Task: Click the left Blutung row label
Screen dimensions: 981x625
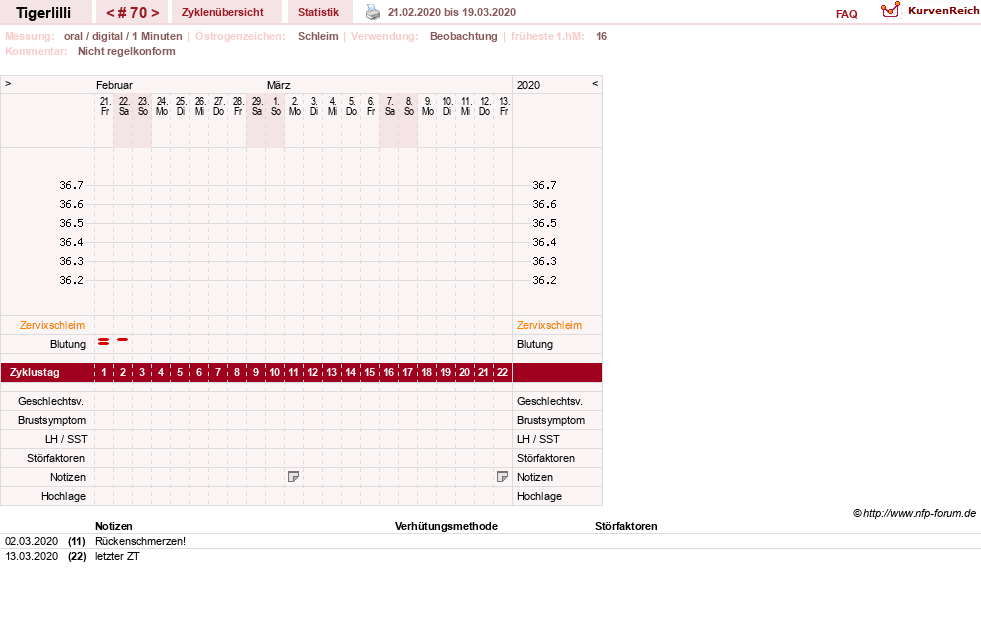Action: [x=68, y=344]
